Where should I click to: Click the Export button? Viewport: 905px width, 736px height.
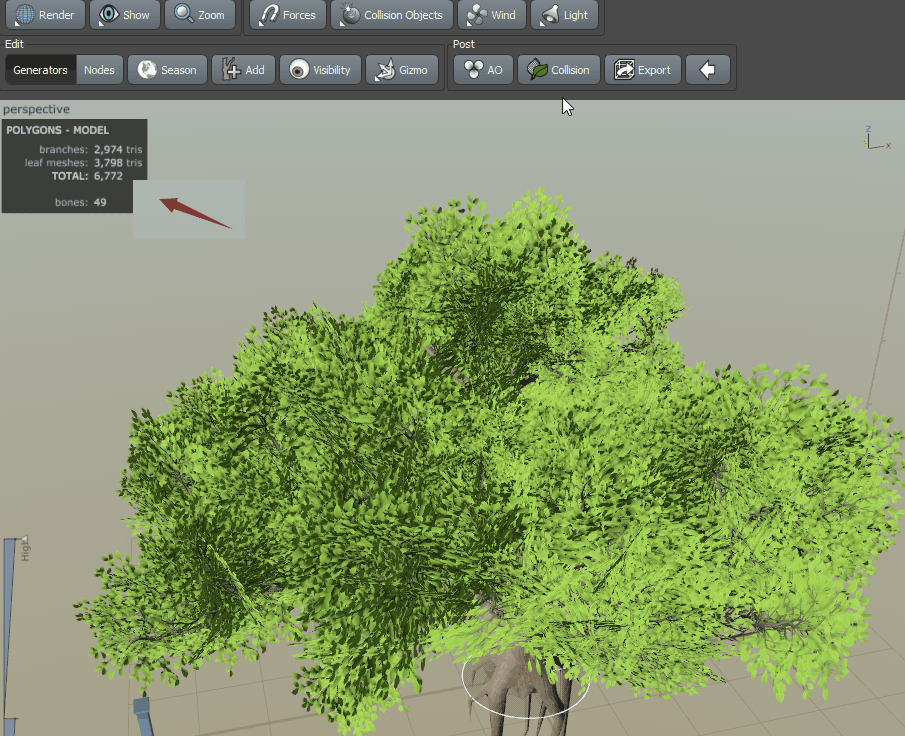tap(643, 70)
